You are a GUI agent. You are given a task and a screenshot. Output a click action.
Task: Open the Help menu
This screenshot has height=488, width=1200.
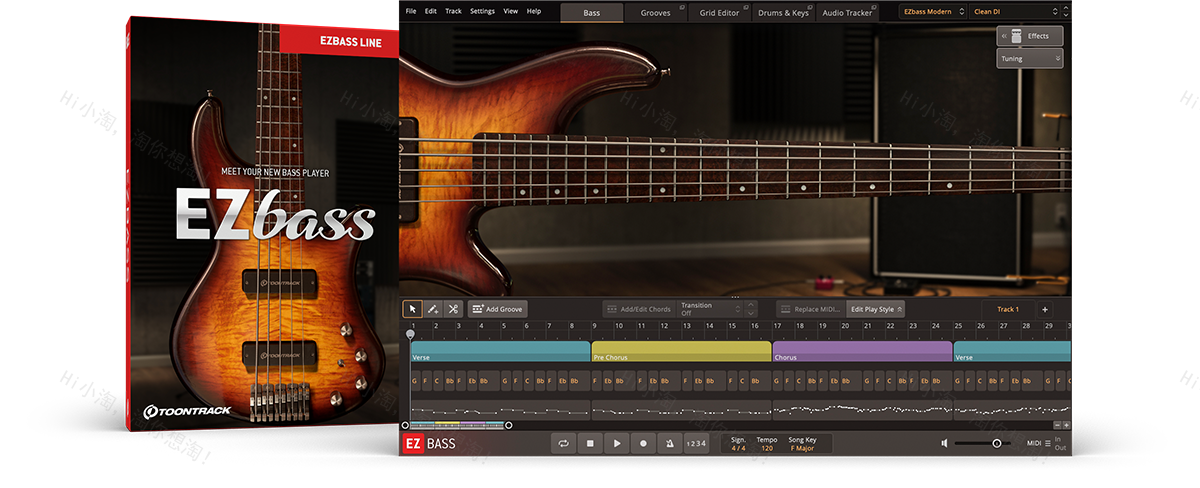pyautogui.click(x=534, y=11)
